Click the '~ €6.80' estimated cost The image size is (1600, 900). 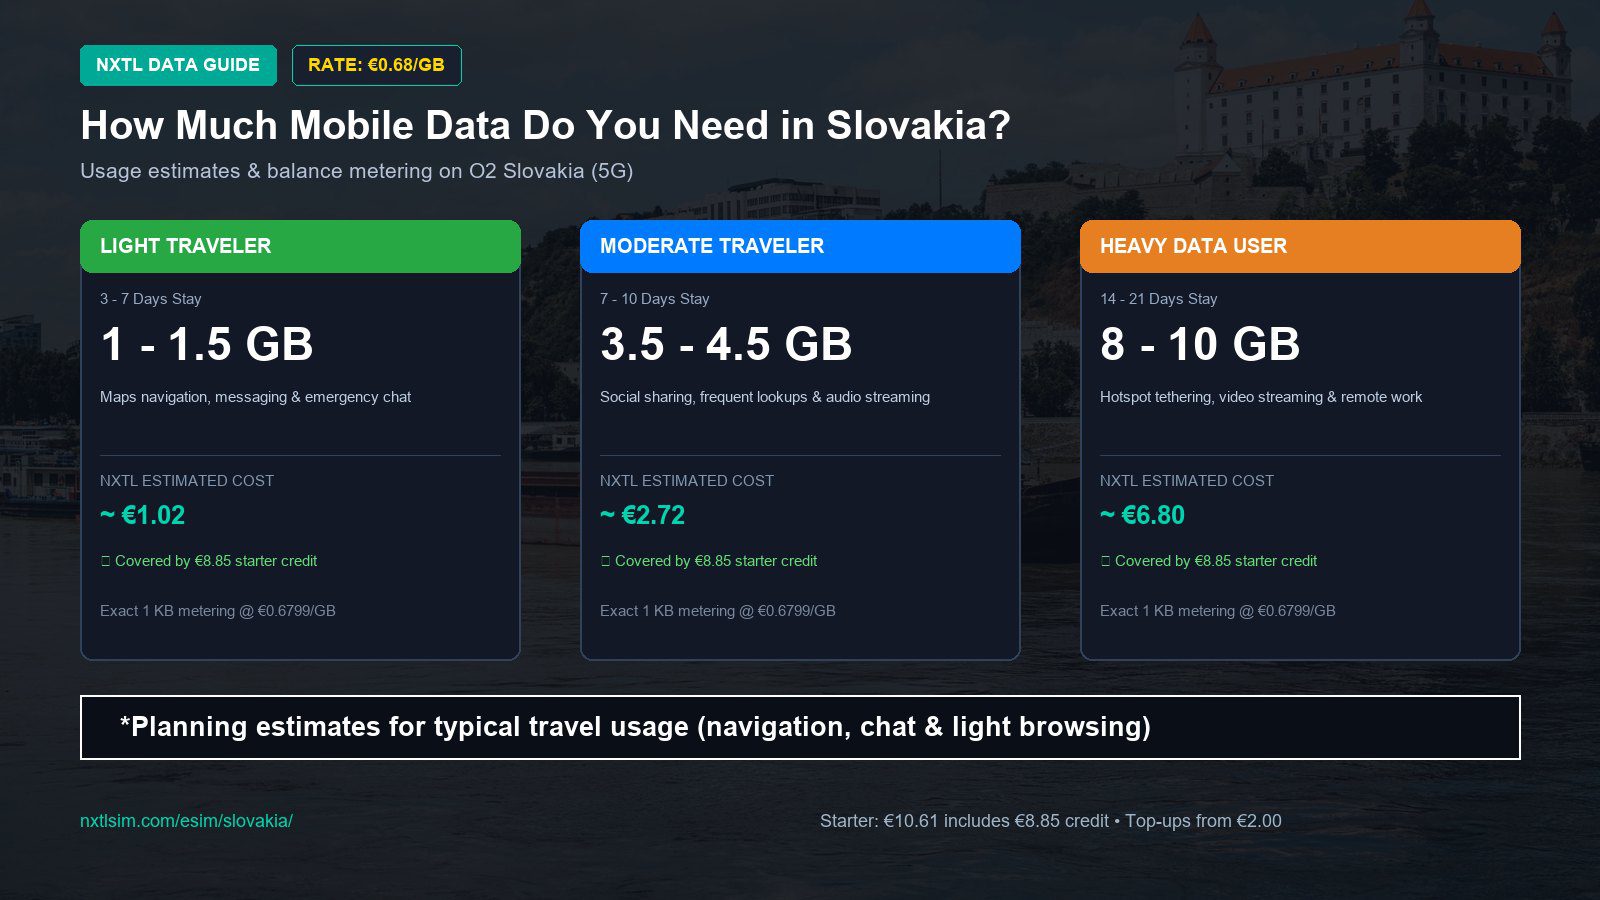tap(1142, 515)
